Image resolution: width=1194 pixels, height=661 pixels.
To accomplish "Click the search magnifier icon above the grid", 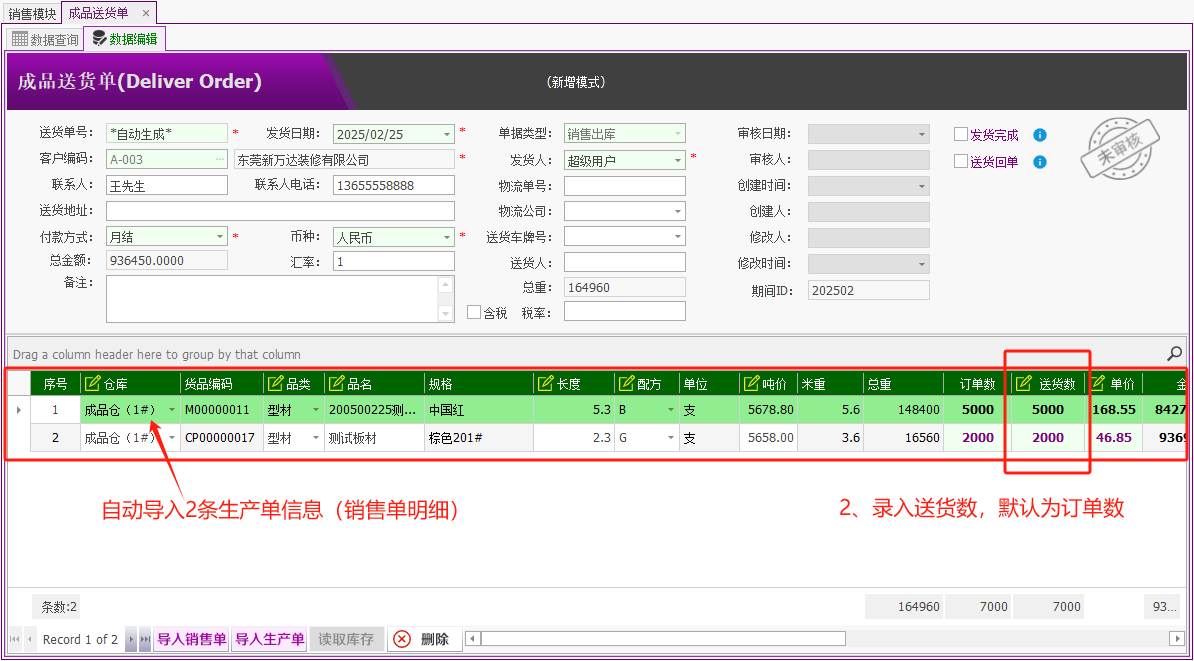I will coord(1174,353).
